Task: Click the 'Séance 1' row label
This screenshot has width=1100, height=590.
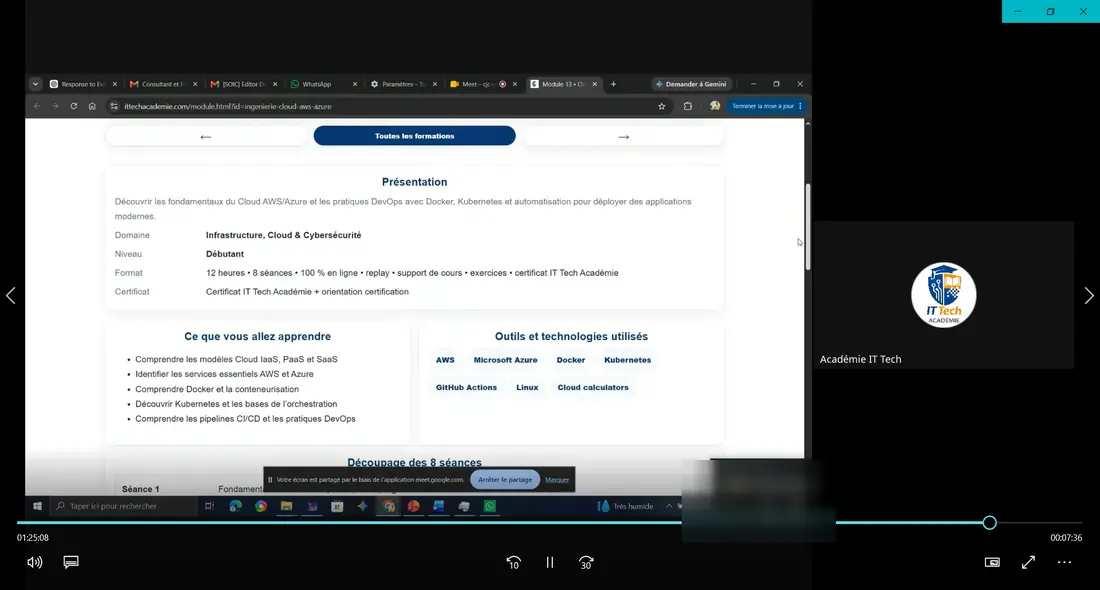Action: click(140, 489)
